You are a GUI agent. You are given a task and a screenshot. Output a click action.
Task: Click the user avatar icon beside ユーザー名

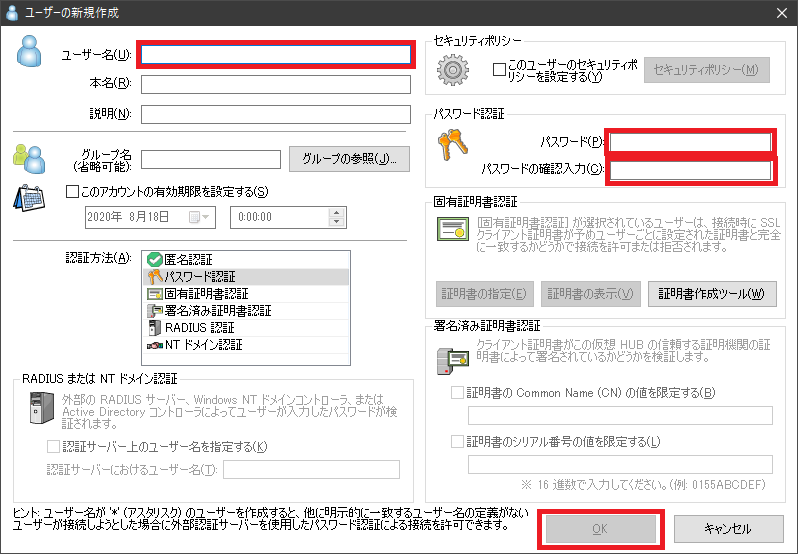coord(29,51)
